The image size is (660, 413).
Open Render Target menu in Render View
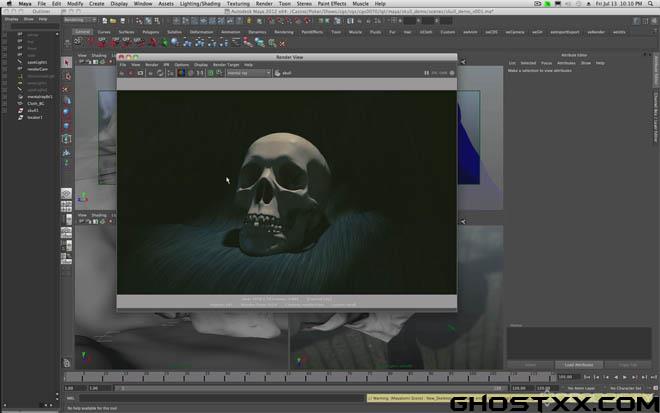[226, 65]
